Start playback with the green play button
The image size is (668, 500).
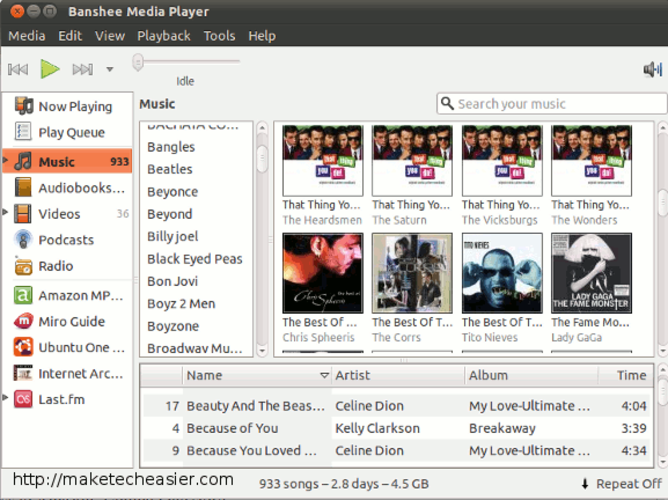click(50, 69)
